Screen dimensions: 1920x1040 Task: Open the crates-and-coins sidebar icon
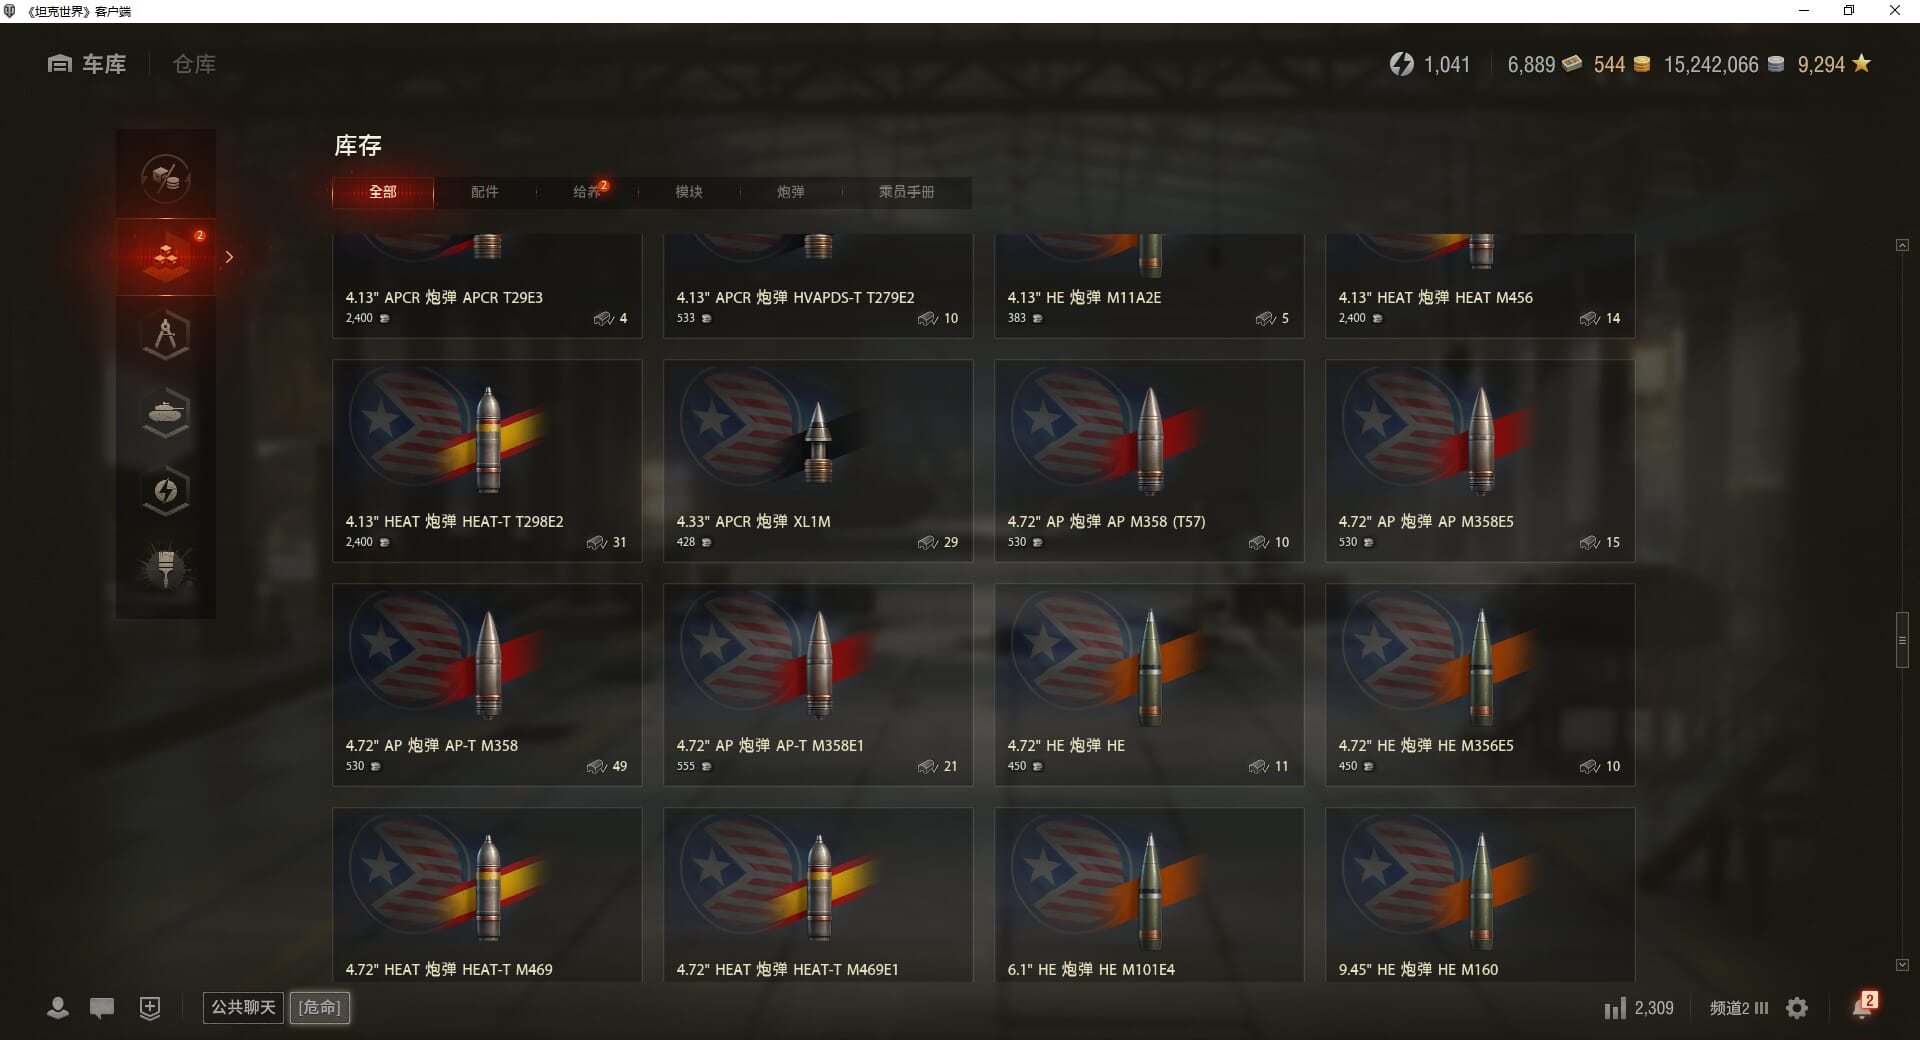tap(166, 178)
